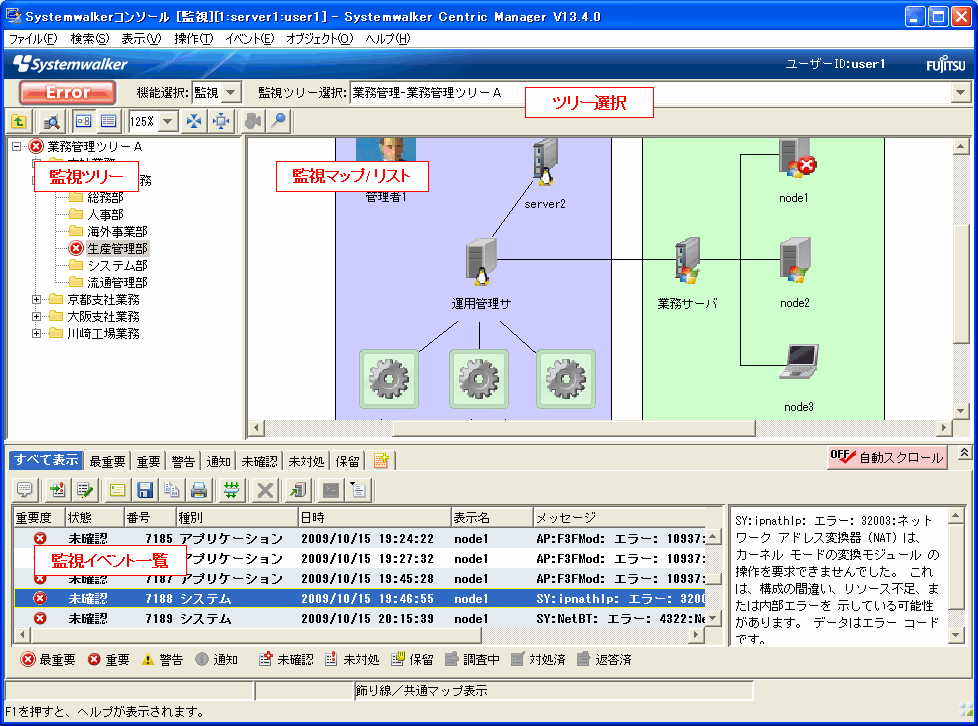Viewport: 978px width, 726px height.
Task: Switch to the 警告 event tab
Action: (x=183, y=461)
